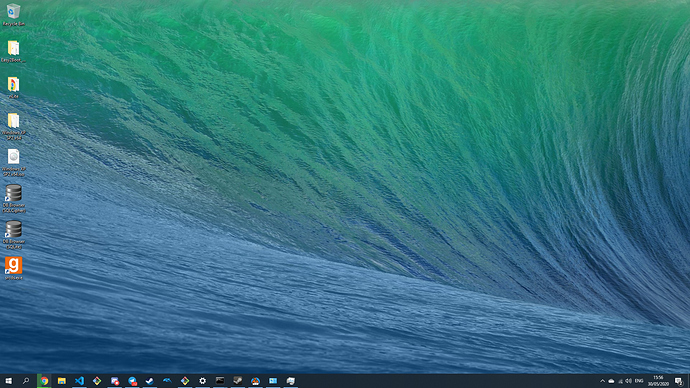Click the ENG language indicator
The height and width of the screenshot is (388, 690).
pos(639,381)
